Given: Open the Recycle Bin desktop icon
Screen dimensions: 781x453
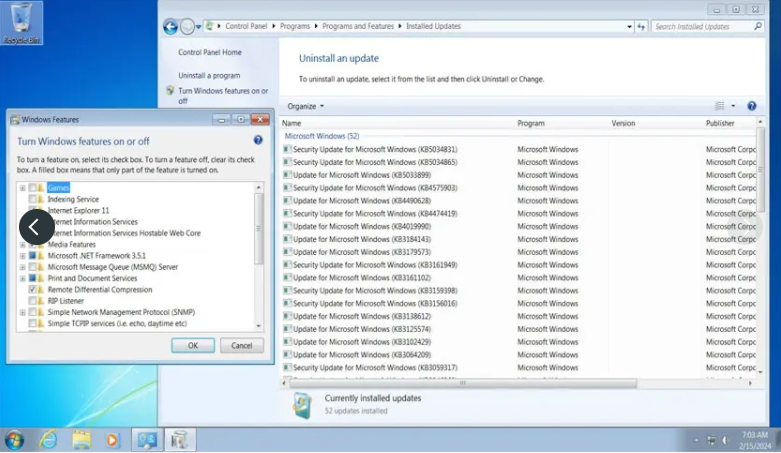Looking at the screenshot, I should [x=21, y=23].
